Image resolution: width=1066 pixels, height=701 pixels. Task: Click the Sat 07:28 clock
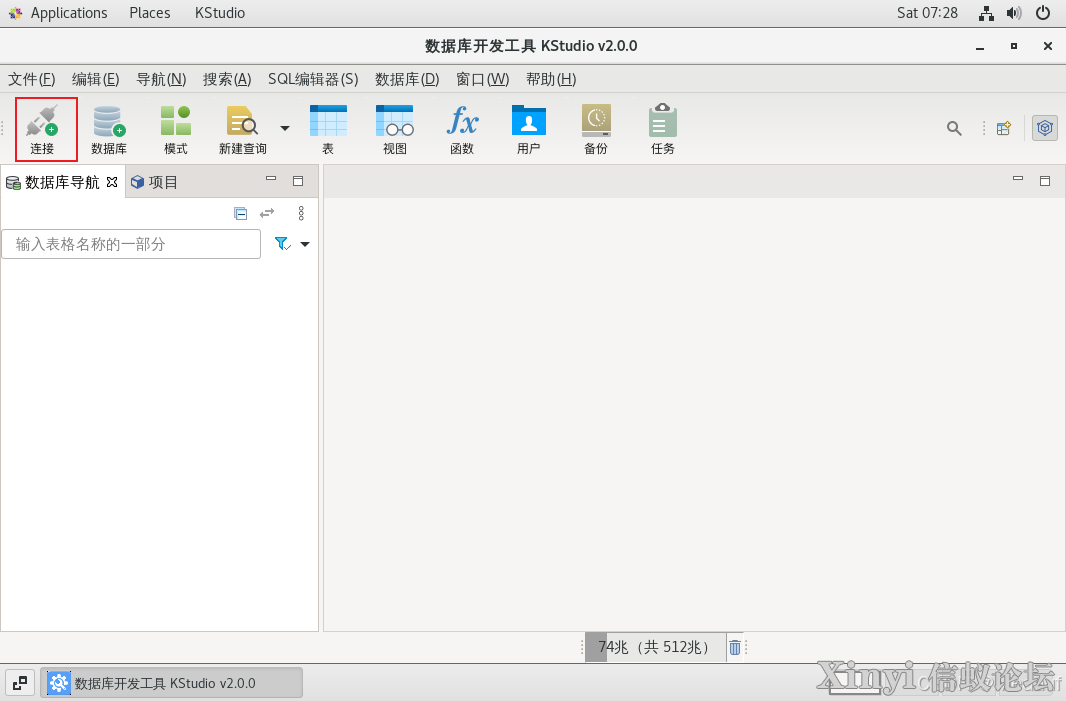(927, 13)
